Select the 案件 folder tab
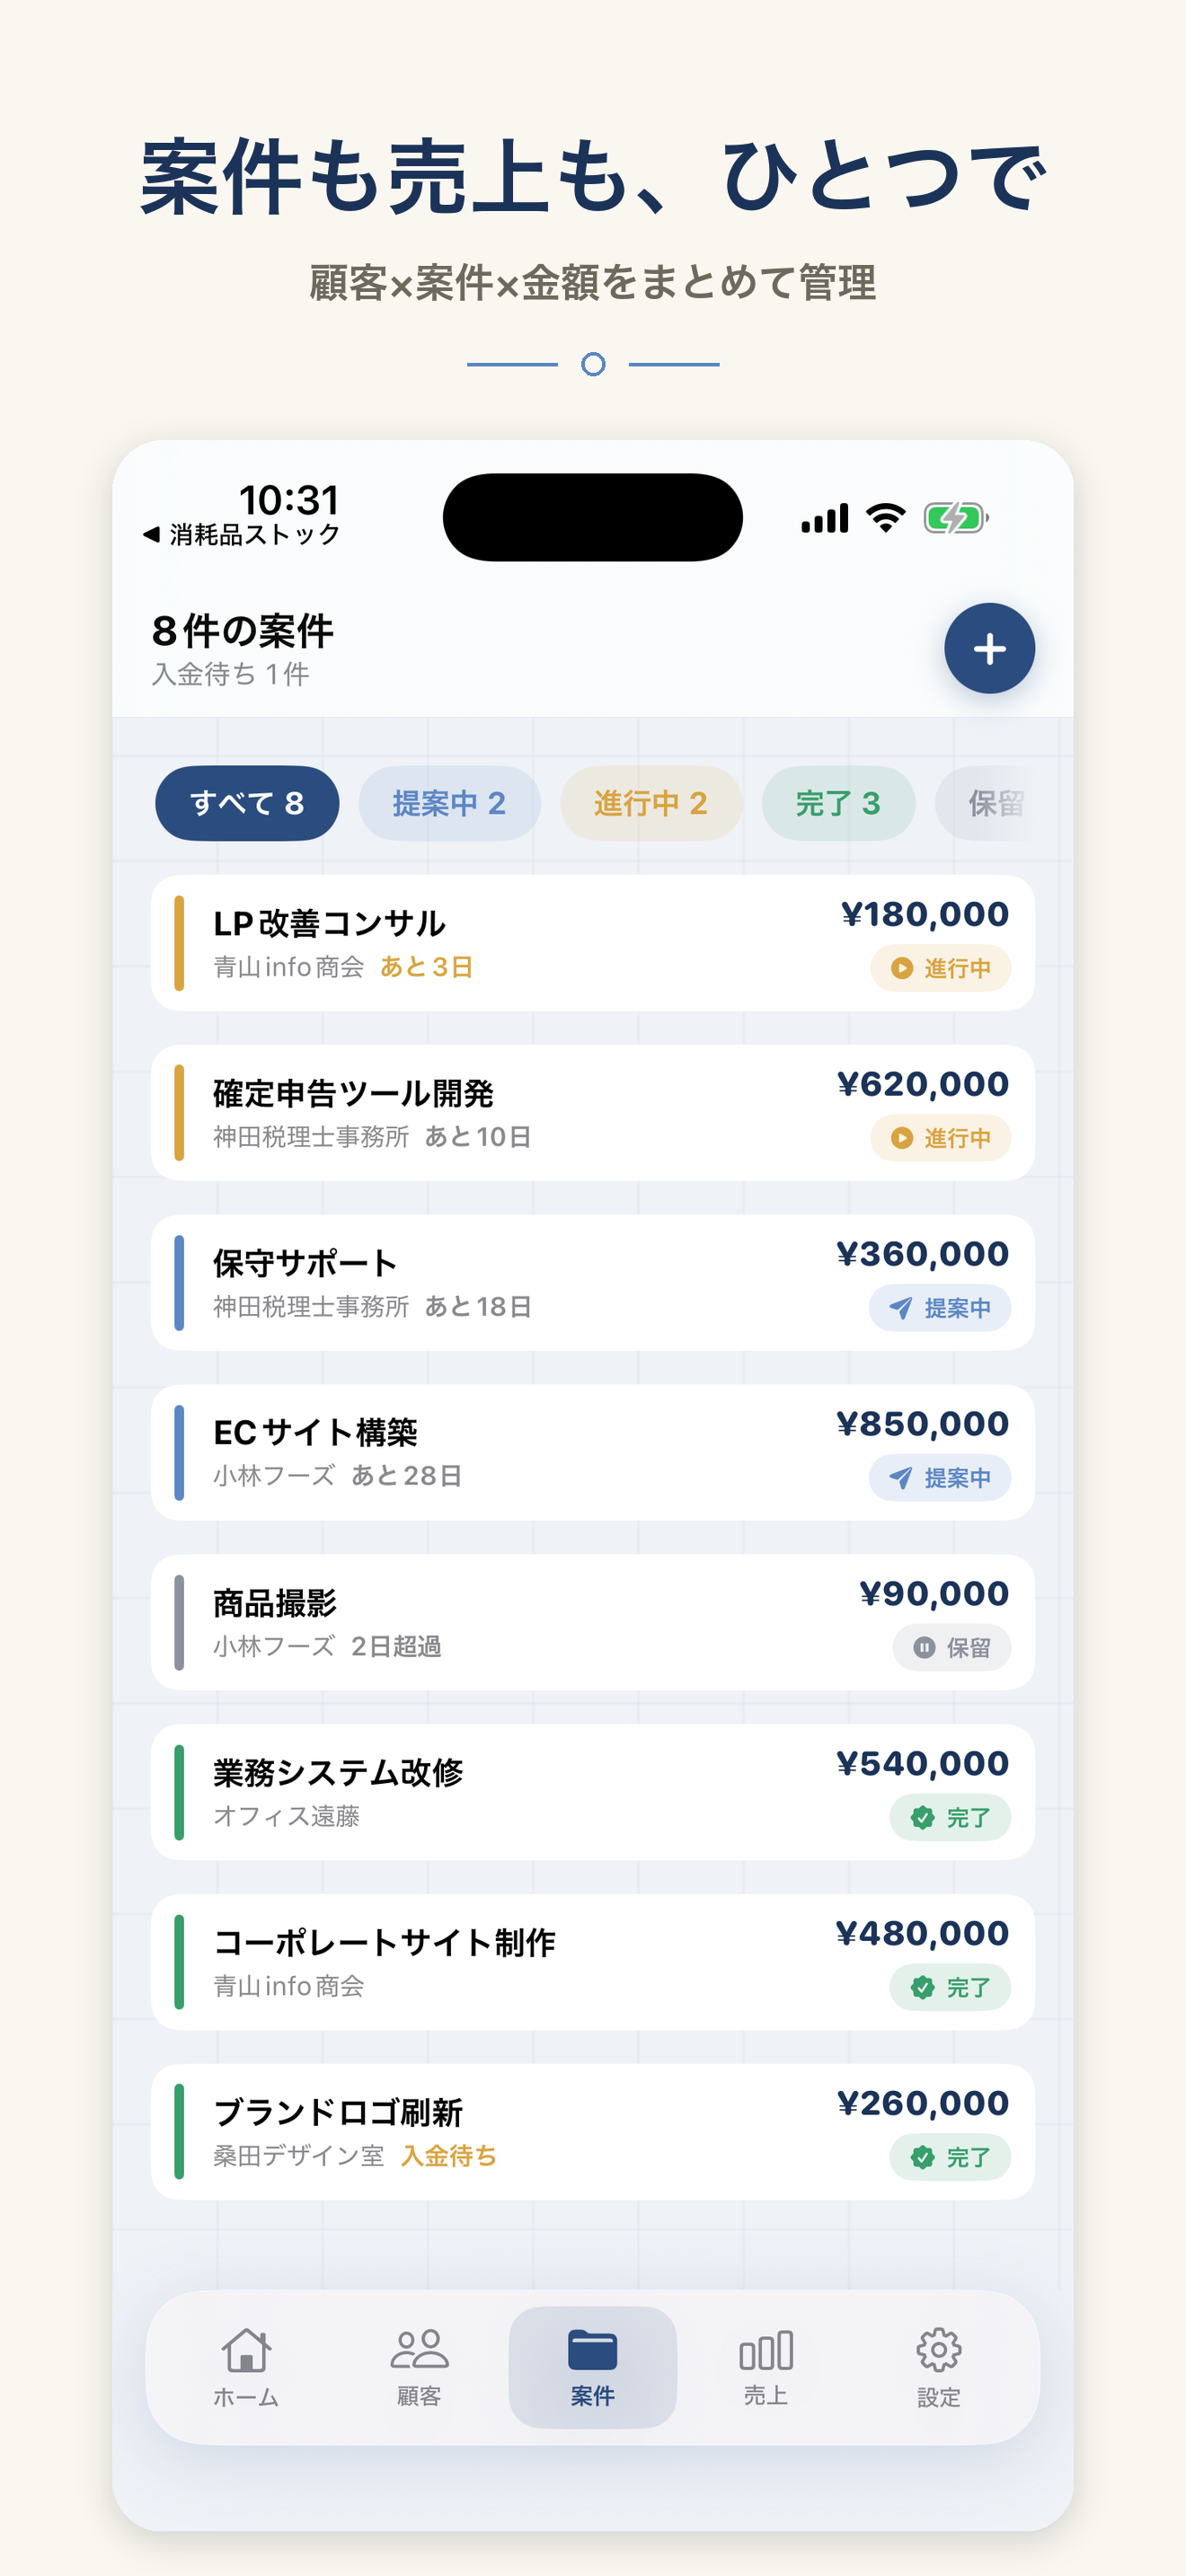 (592, 2367)
